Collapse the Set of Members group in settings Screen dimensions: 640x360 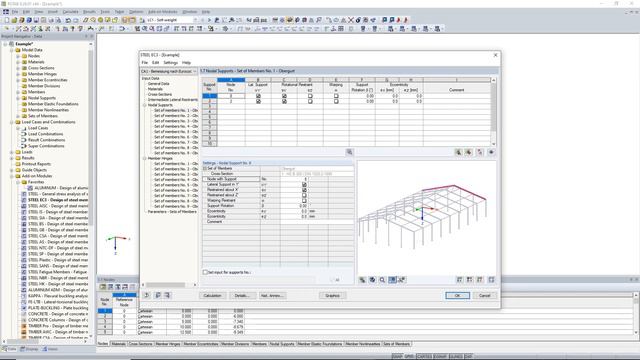(205, 168)
